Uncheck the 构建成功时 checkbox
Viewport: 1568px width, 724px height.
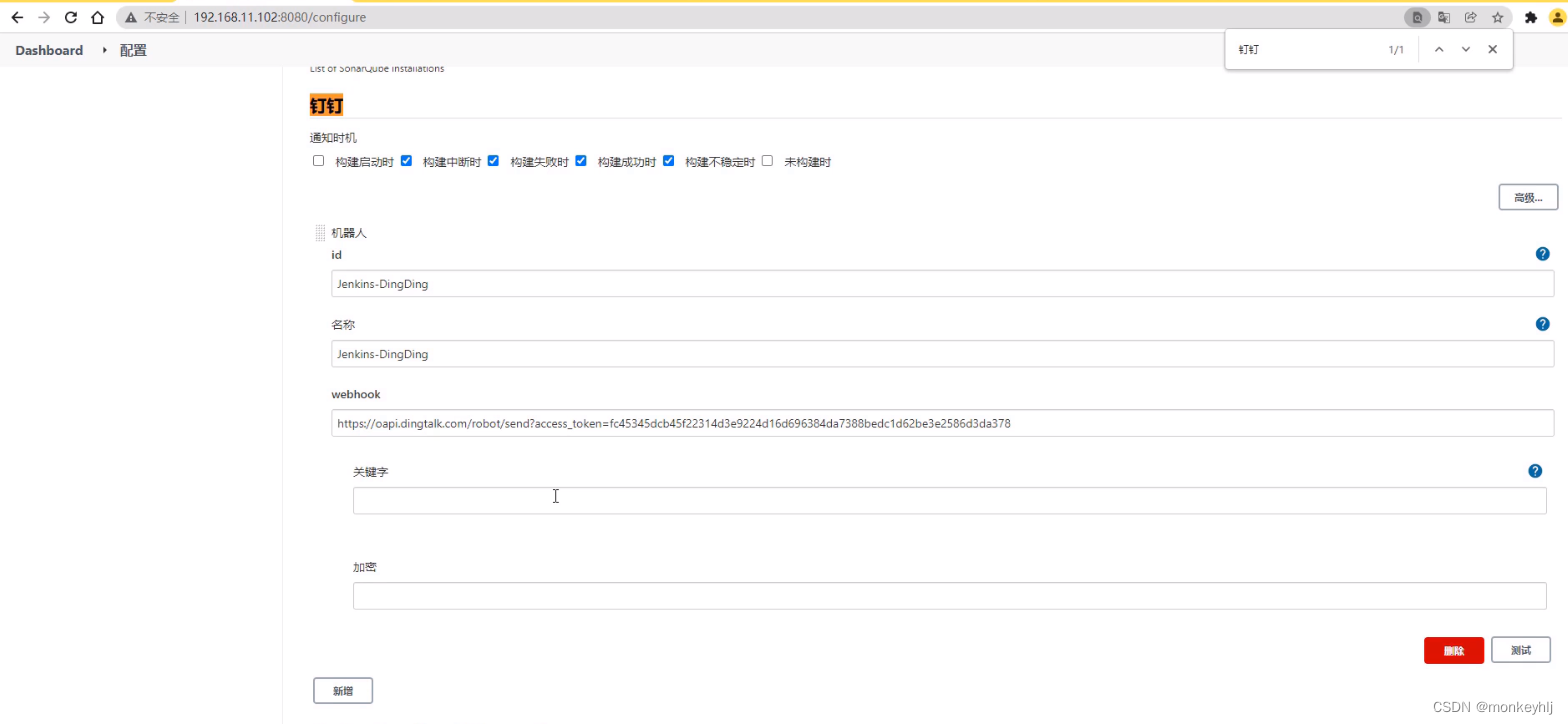pyautogui.click(x=581, y=160)
